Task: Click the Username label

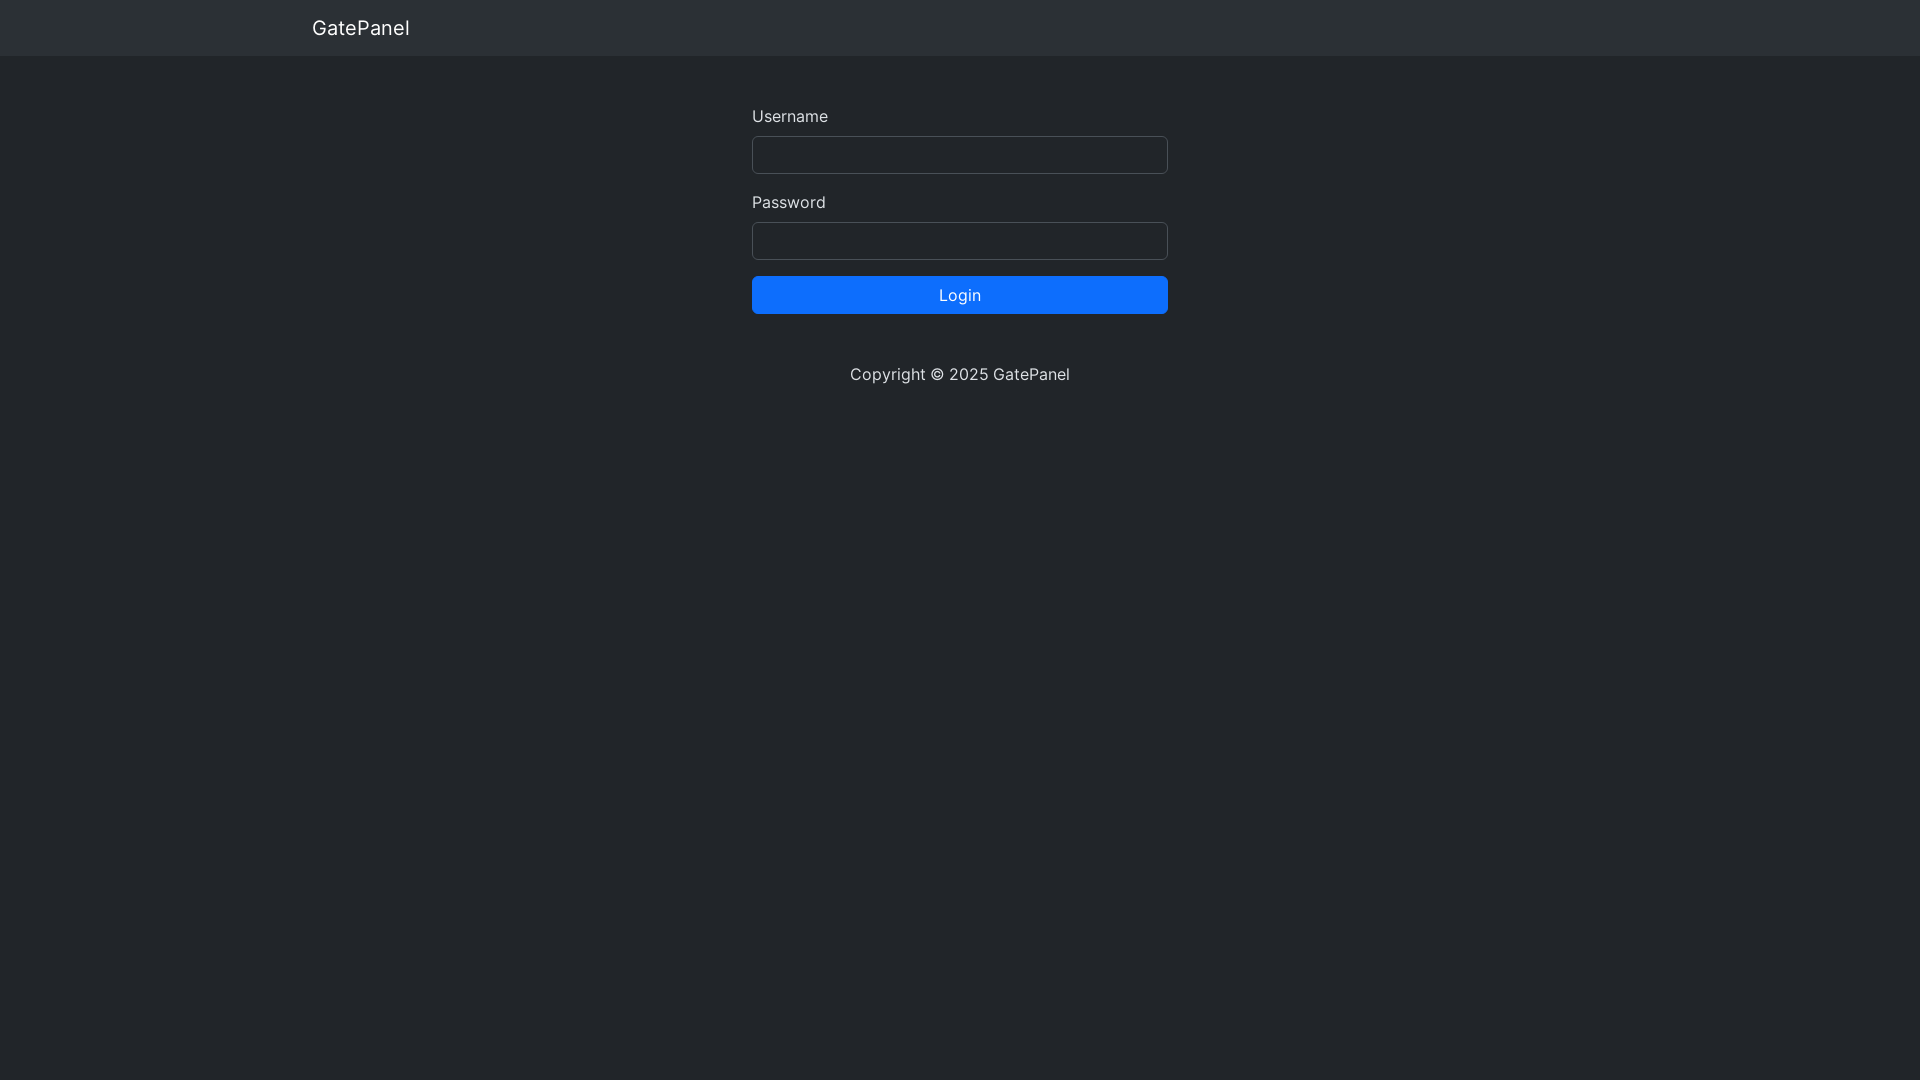Action: [x=790, y=116]
